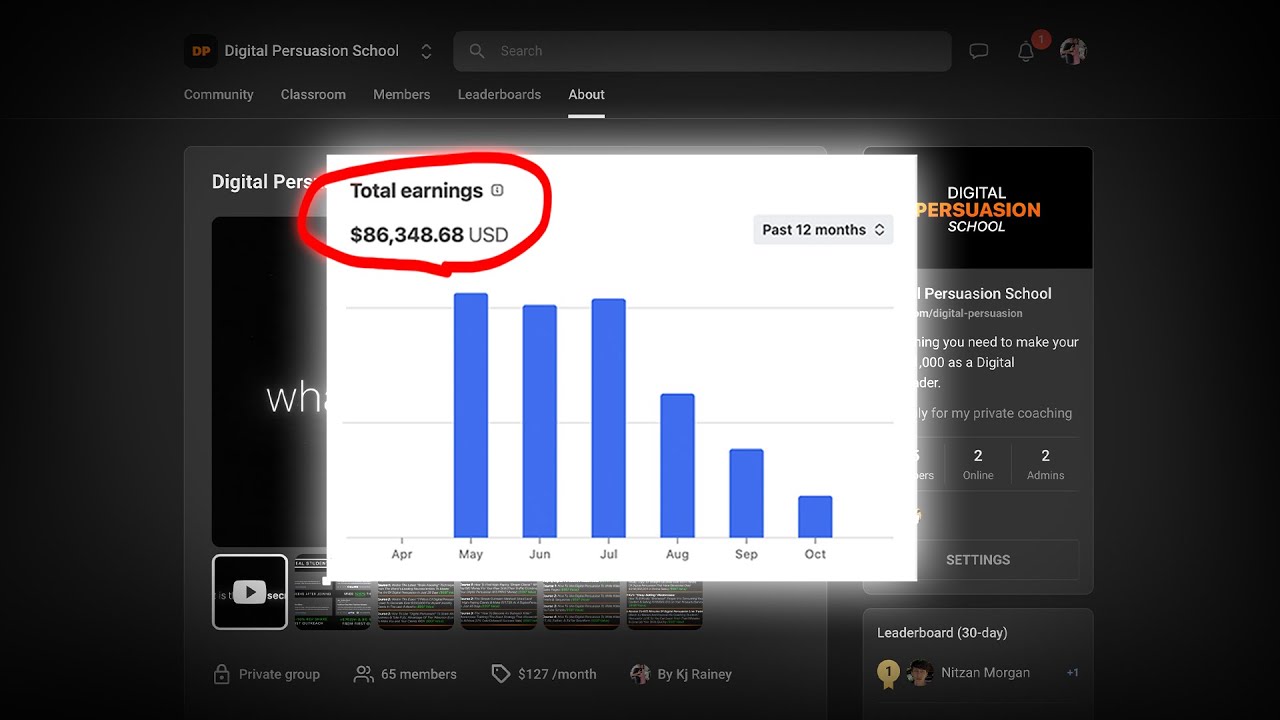The height and width of the screenshot is (720, 1280).
Task: Play the video thumbnail with YouTube icon
Action: (250, 592)
